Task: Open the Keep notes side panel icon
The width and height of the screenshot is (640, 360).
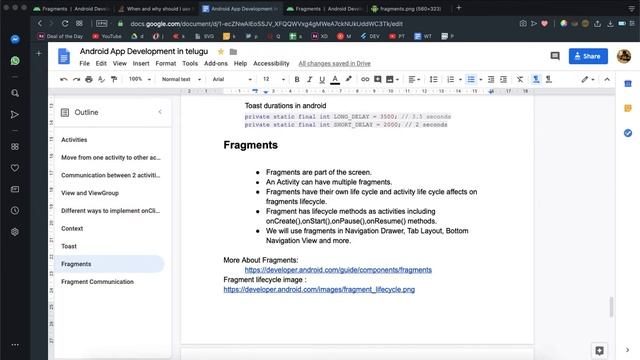Action: pos(628,108)
